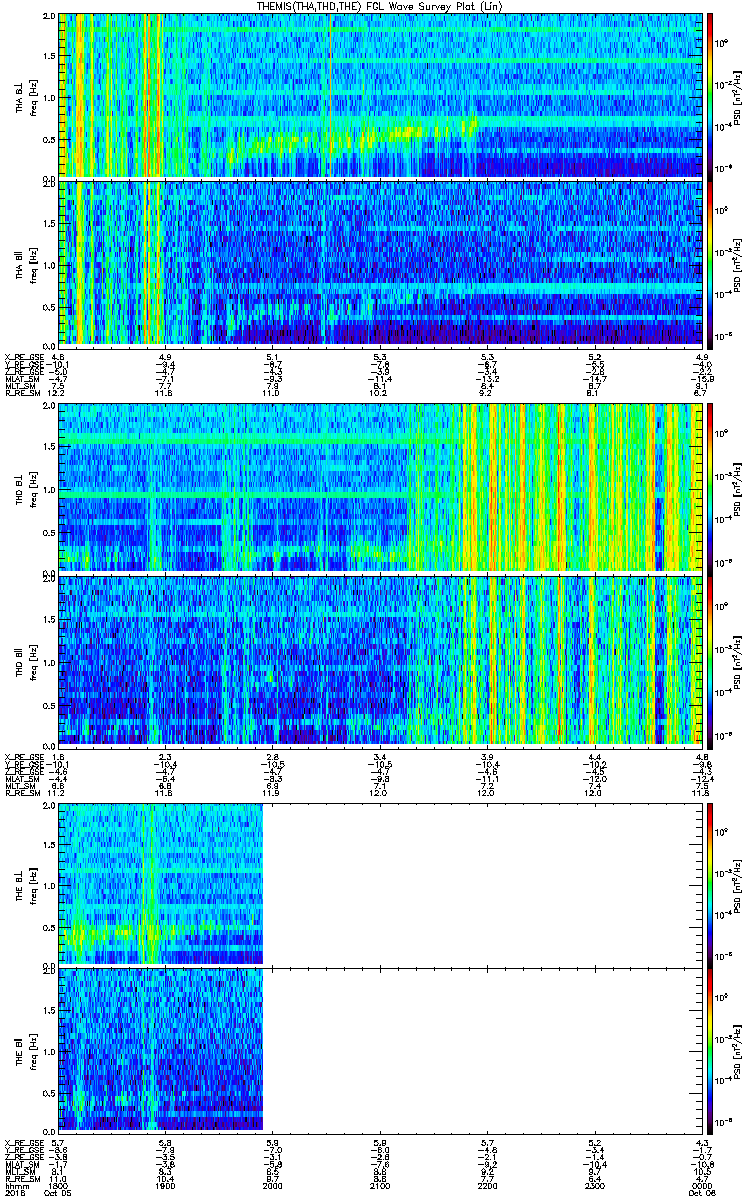Click the THEMIS FGL Wave Survey Plot title
This screenshot has width=750, height=1200.
379,6
